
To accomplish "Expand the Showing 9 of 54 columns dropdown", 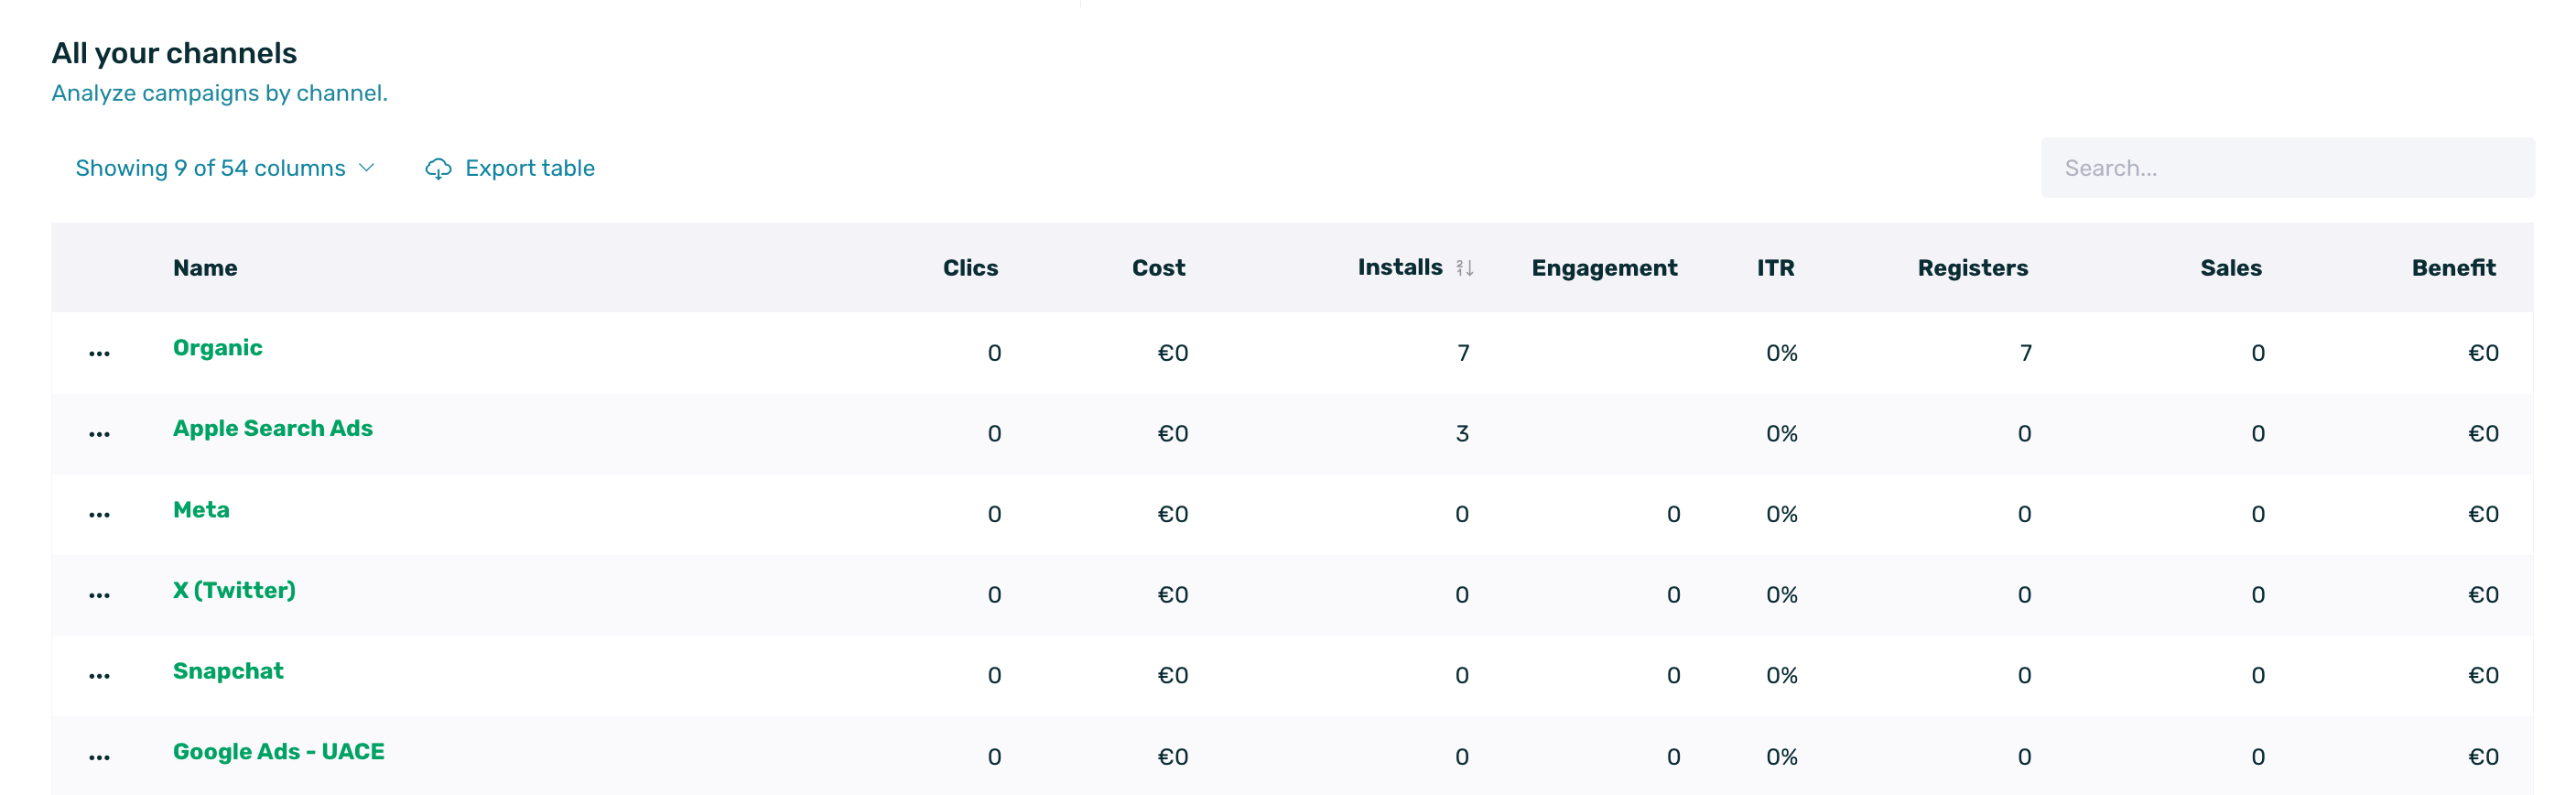I will 210,168.
